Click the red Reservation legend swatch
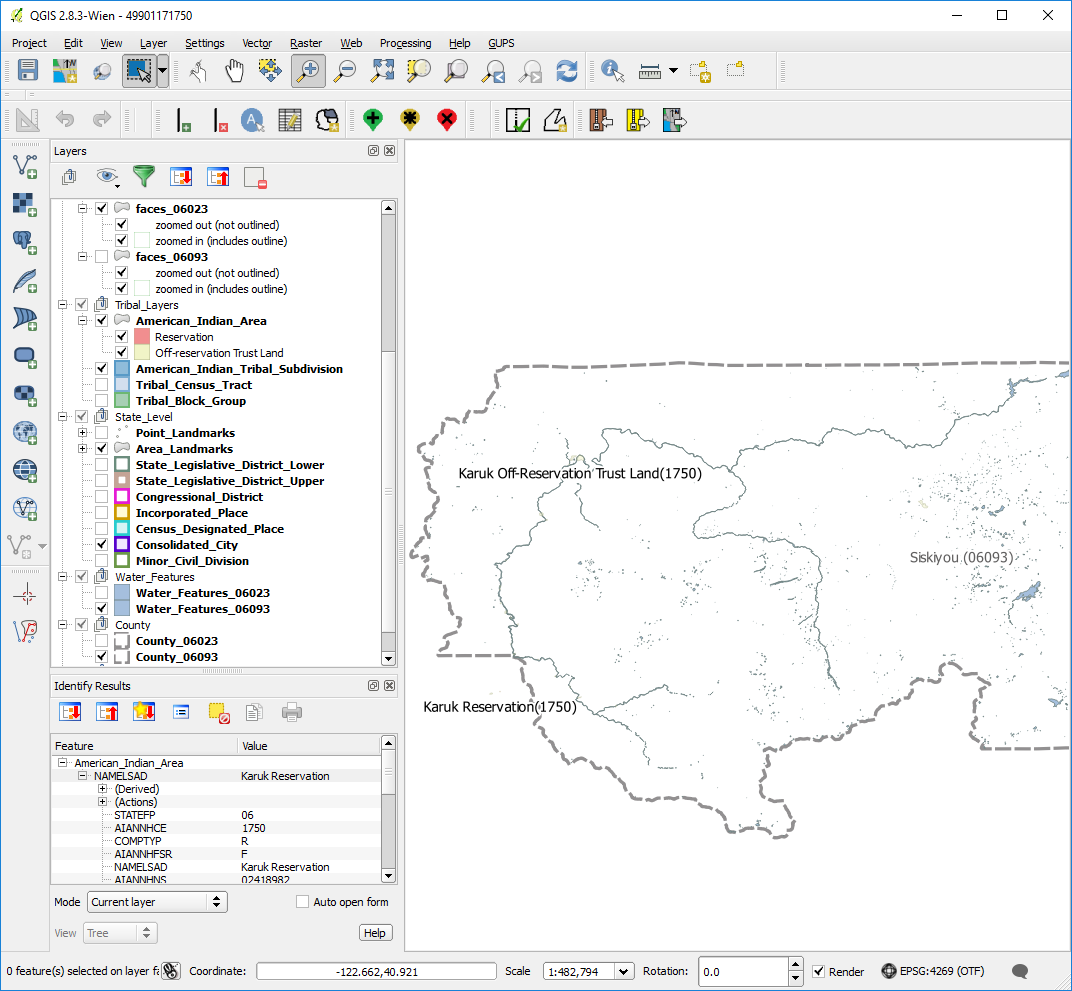The width and height of the screenshot is (1072, 991). pos(142,337)
